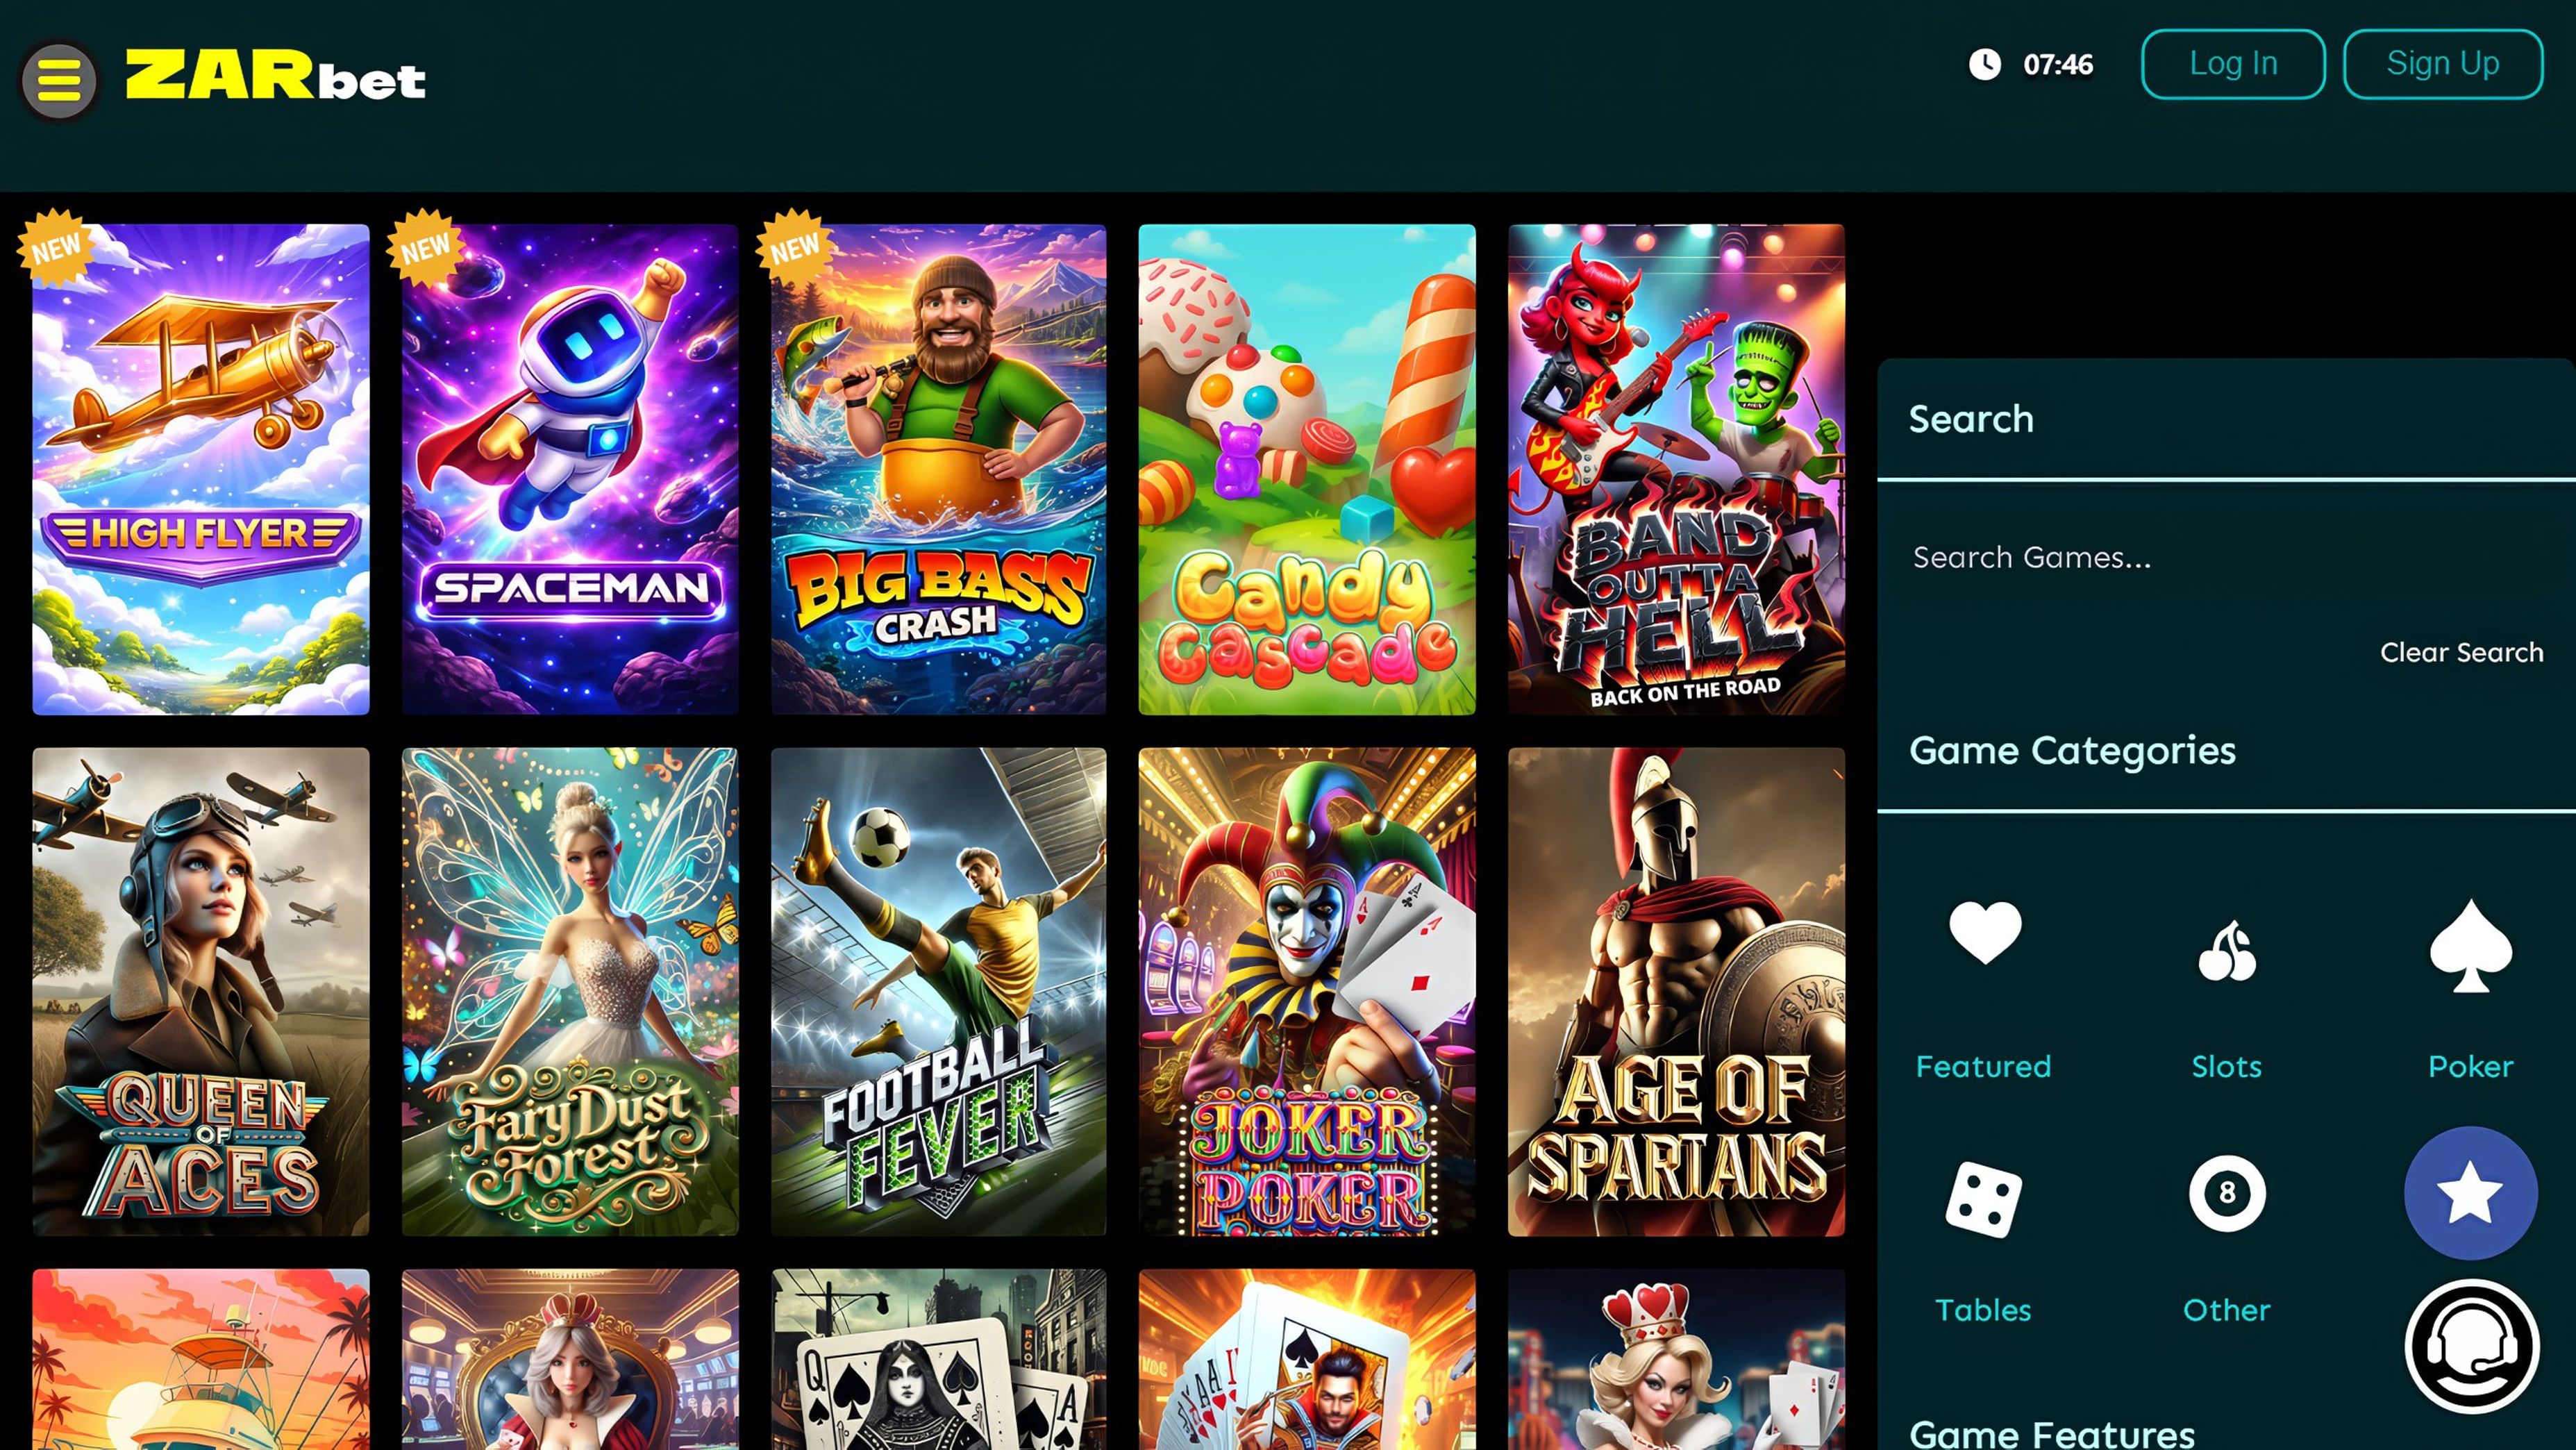Click the Sign Up button

[x=2443, y=64]
